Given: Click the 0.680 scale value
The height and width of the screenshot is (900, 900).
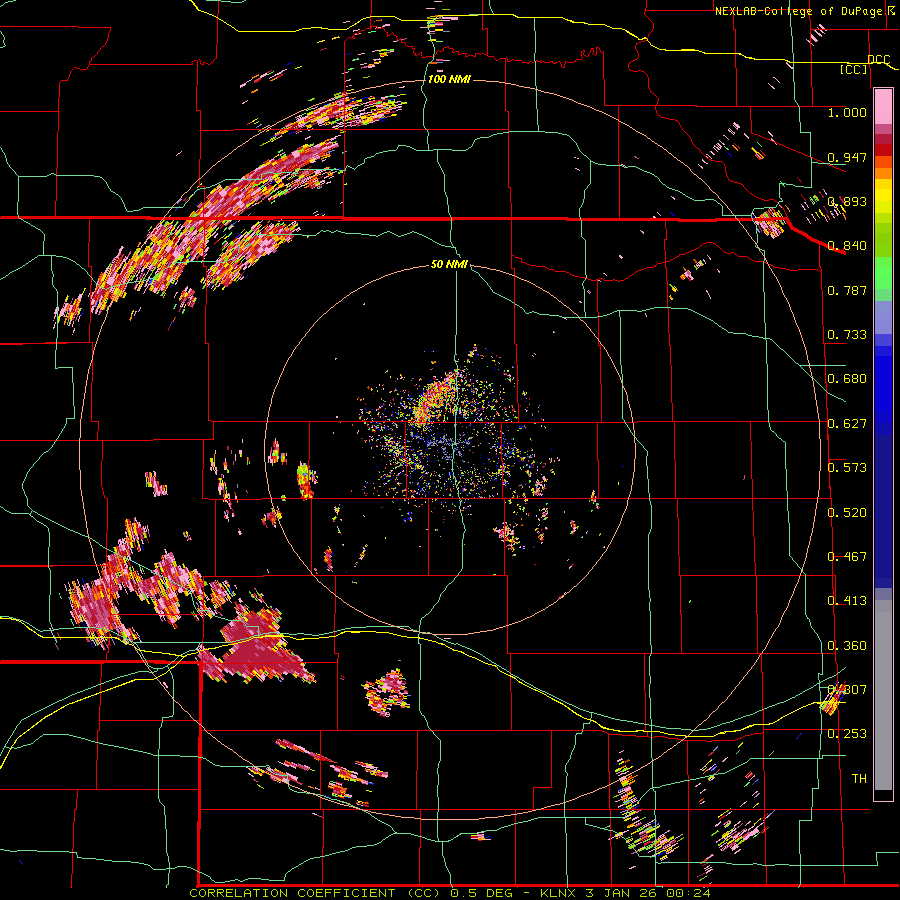Looking at the screenshot, I should (x=847, y=379).
